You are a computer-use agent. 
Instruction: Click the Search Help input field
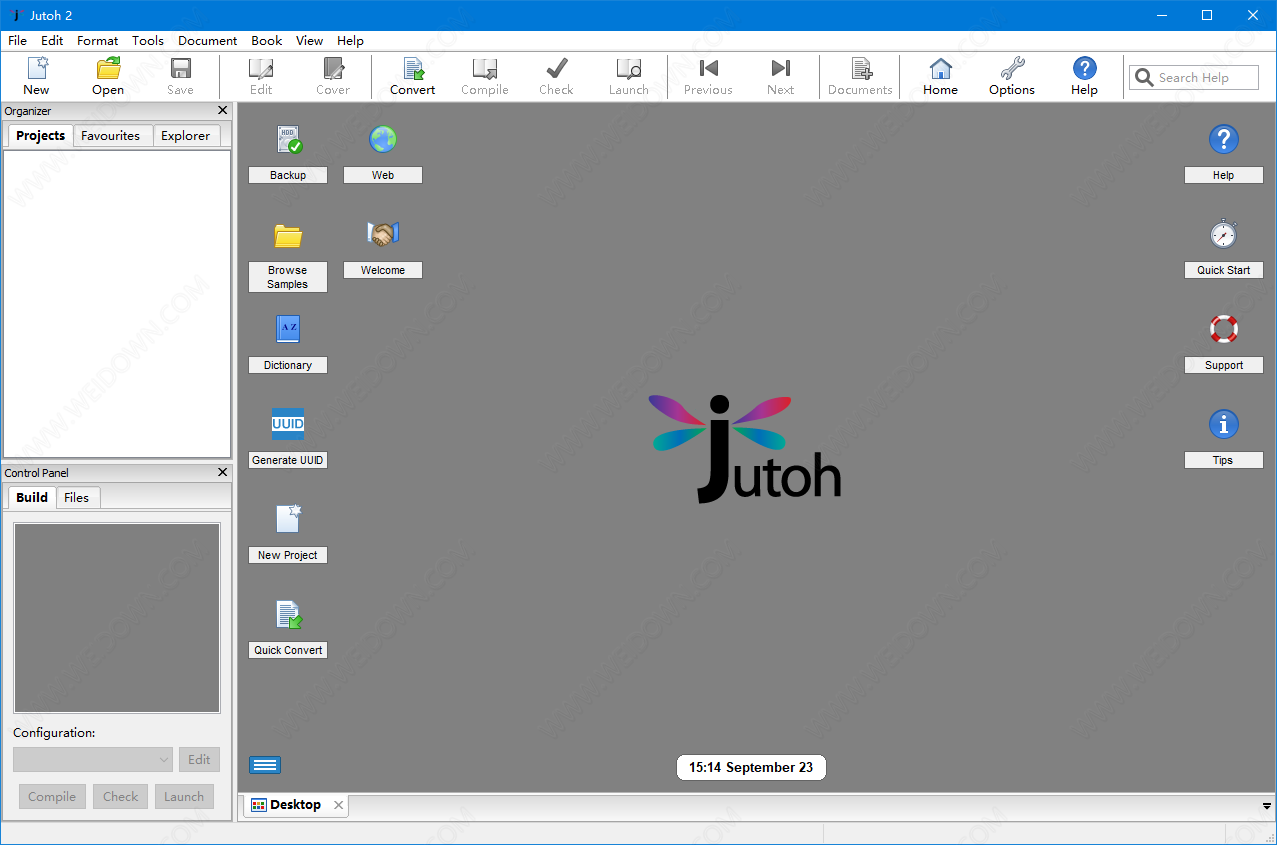1194,78
